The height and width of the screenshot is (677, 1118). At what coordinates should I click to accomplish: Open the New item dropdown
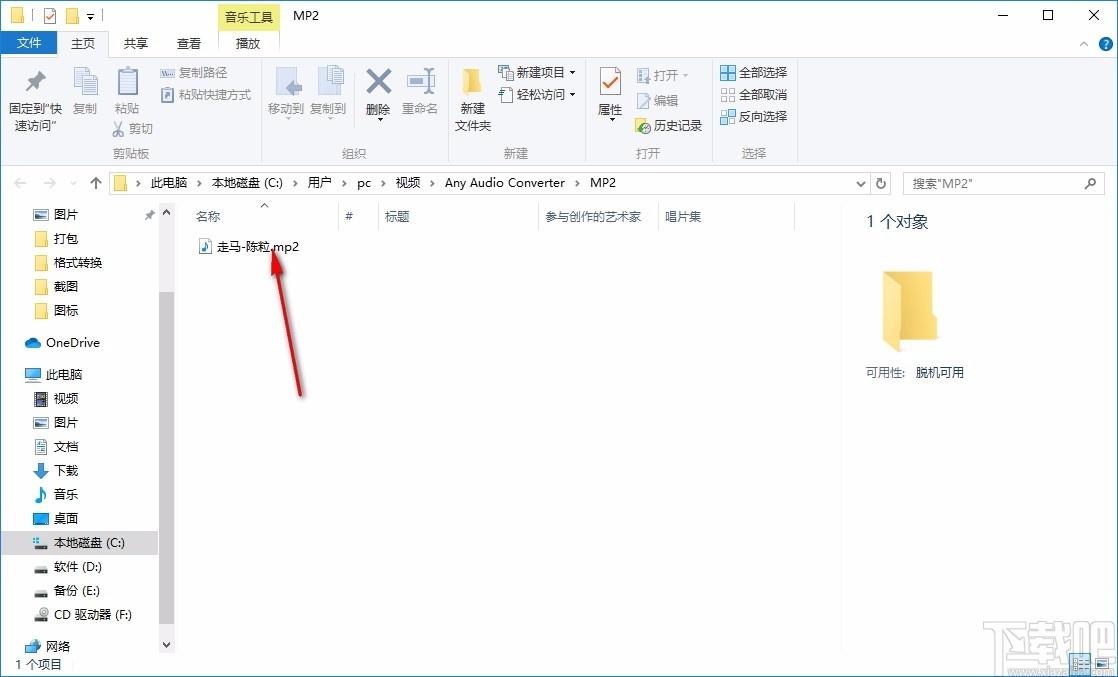coord(537,73)
